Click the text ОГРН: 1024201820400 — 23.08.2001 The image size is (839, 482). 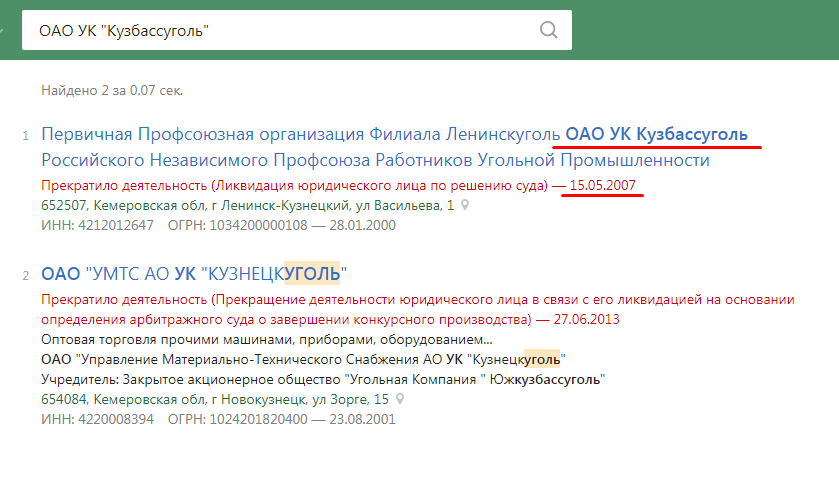[x=281, y=419]
